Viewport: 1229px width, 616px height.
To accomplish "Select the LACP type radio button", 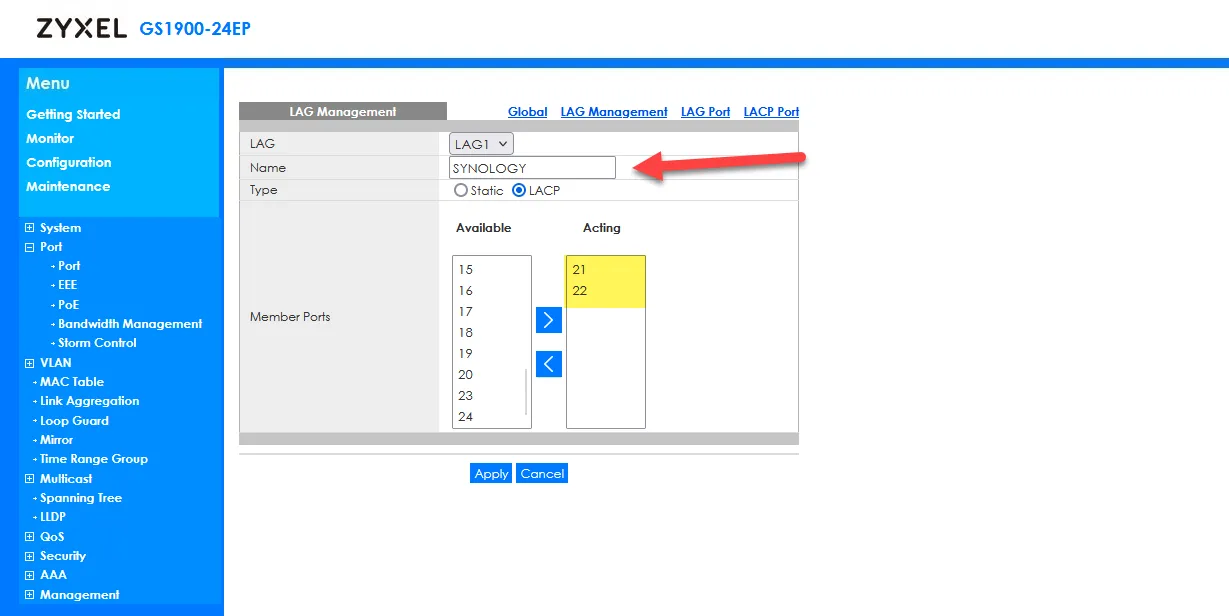I will [x=519, y=190].
